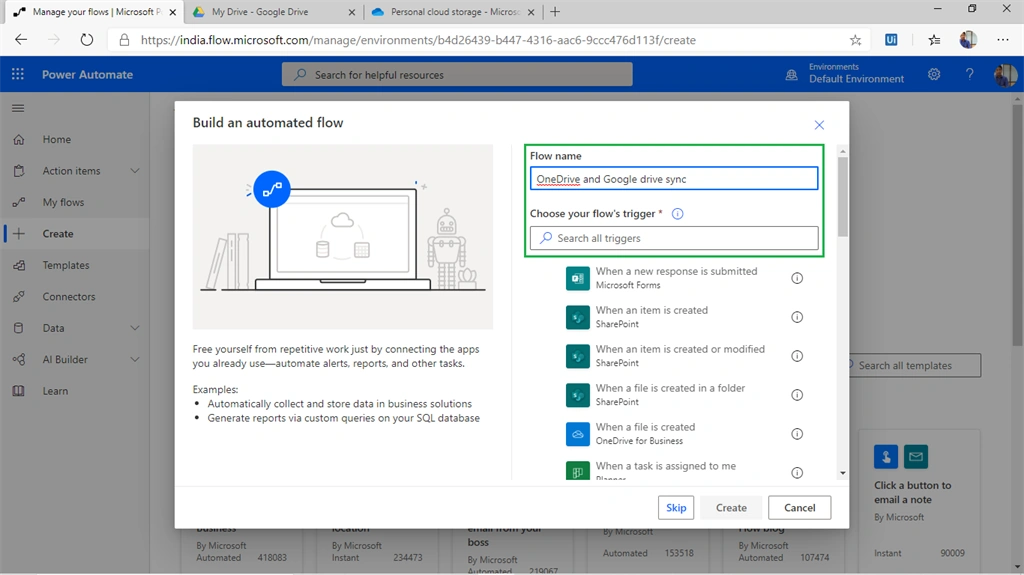Screen dimensions: 1024x575
Task: Show info for 'file is created in a folder' trigger
Action: coord(797,395)
